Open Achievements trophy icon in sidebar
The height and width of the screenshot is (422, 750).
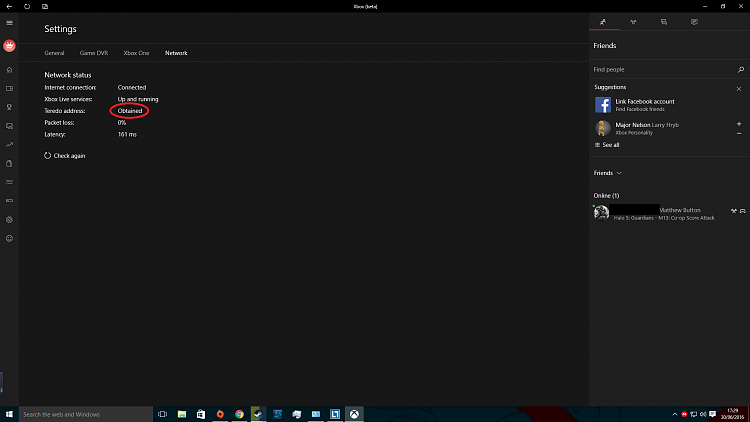[9, 107]
